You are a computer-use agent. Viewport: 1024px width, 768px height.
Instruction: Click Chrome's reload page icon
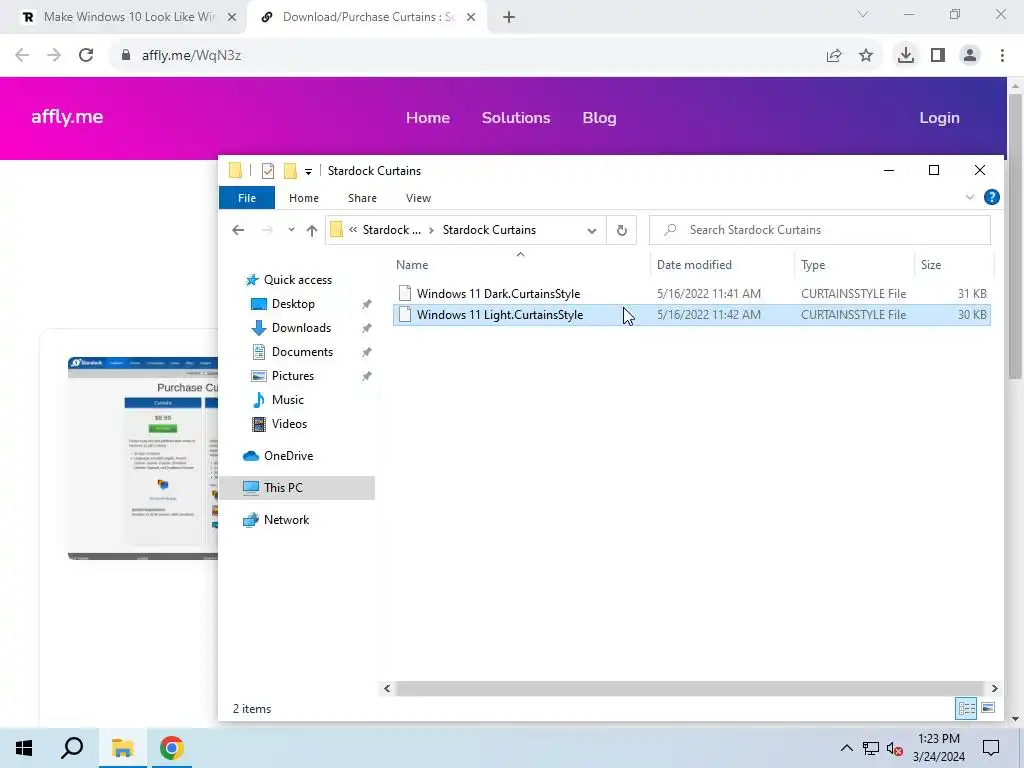point(86,56)
